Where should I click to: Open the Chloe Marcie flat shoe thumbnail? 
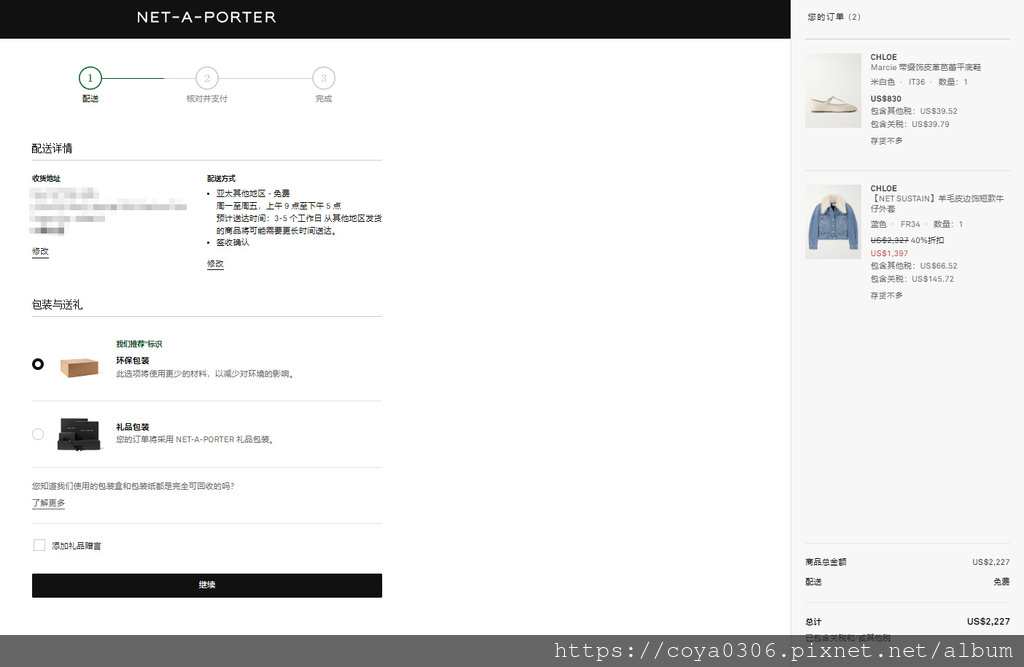point(833,90)
